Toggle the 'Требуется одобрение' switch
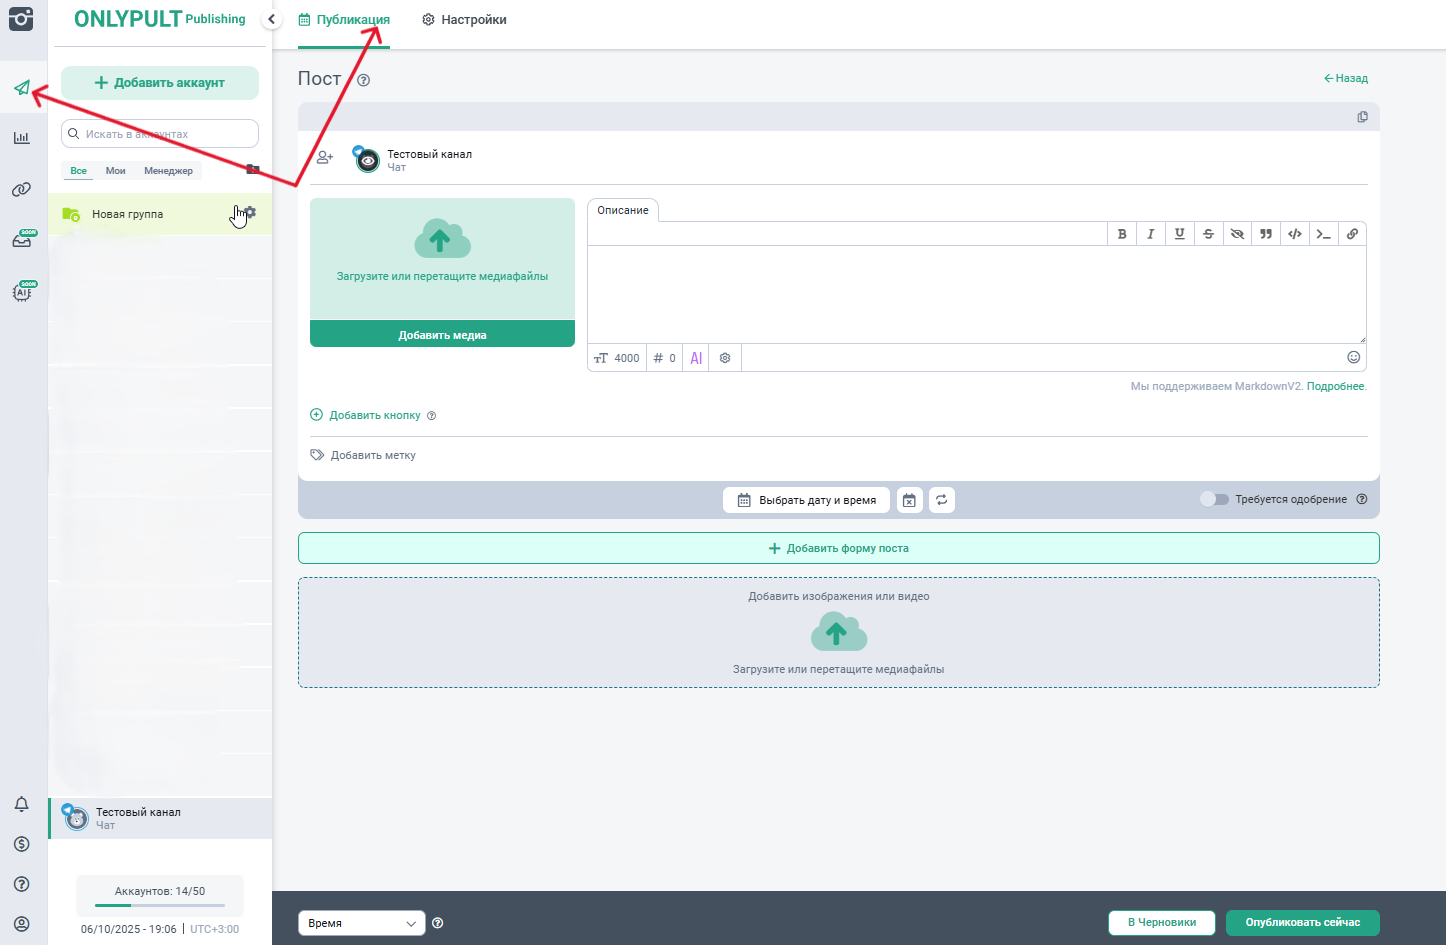This screenshot has width=1446, height=945. (x=1214, y=499)
